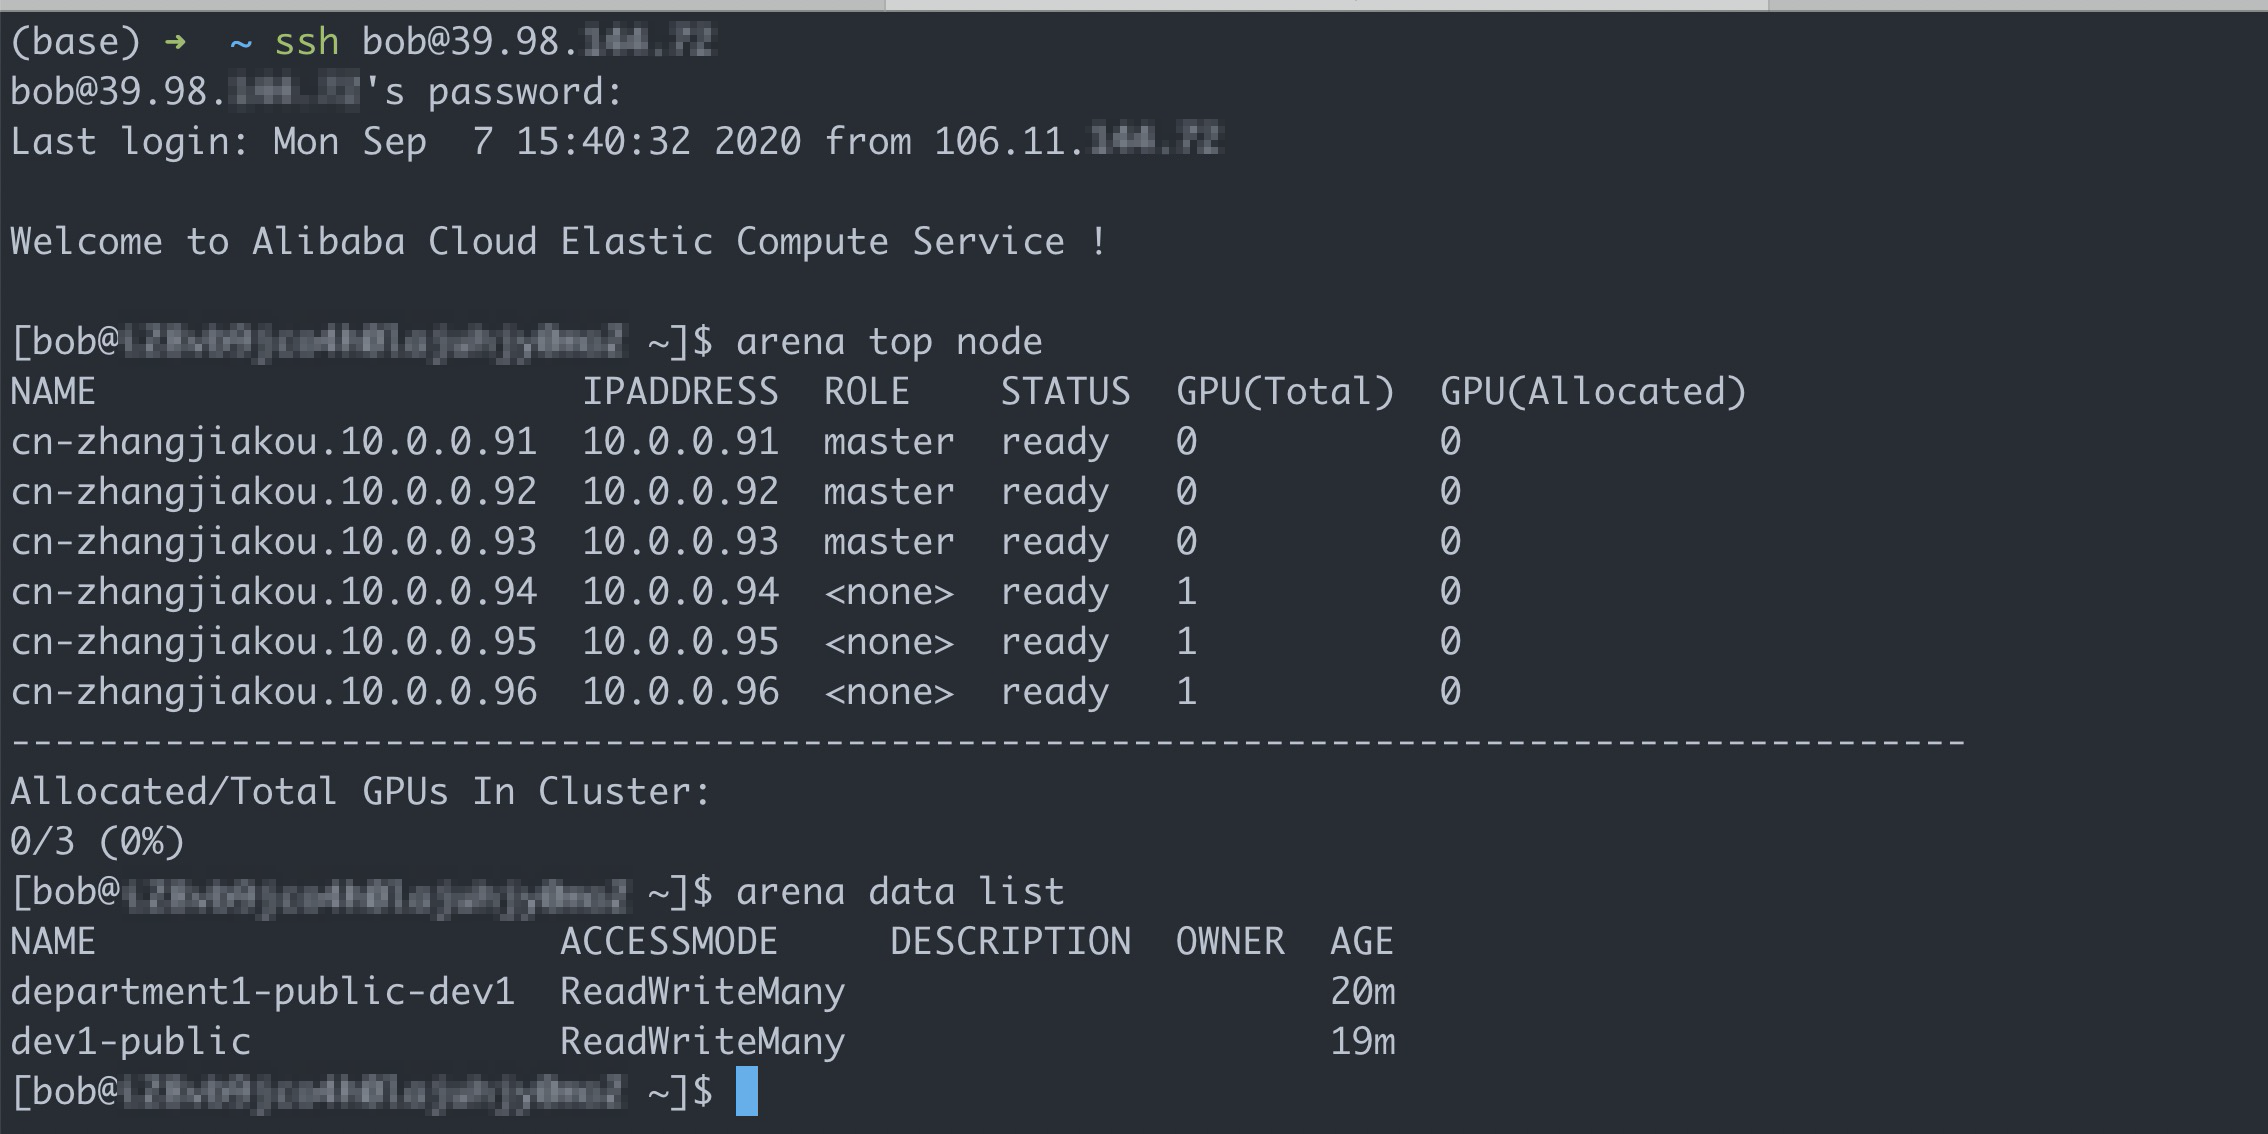
Task: Click the GPU(Total) column header
Action: pyautogui.click(x=1284, y=392)
